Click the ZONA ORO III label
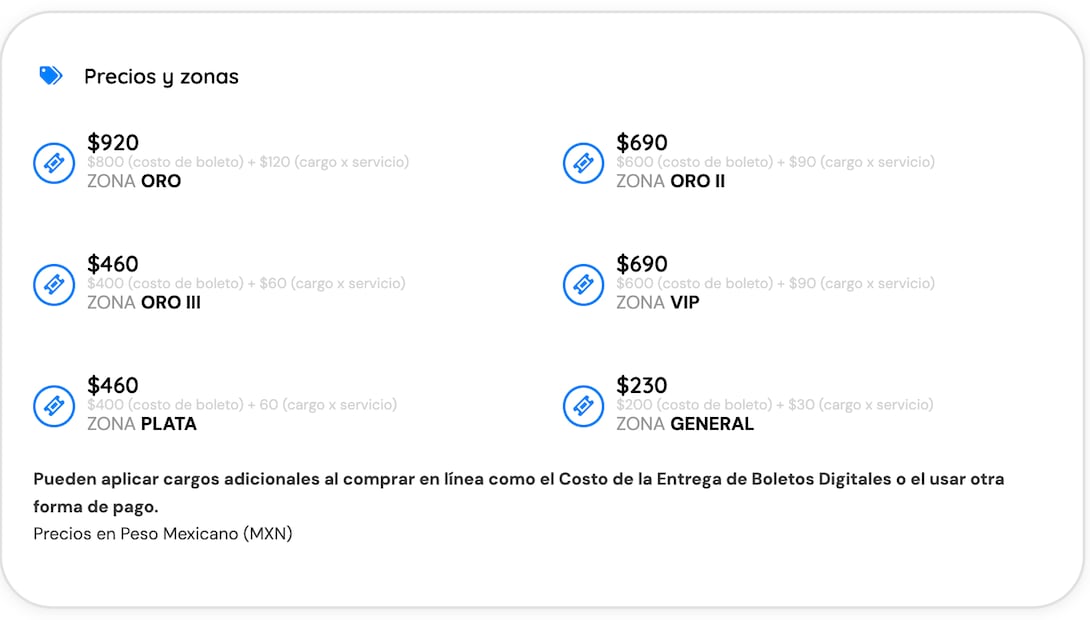 144,303
